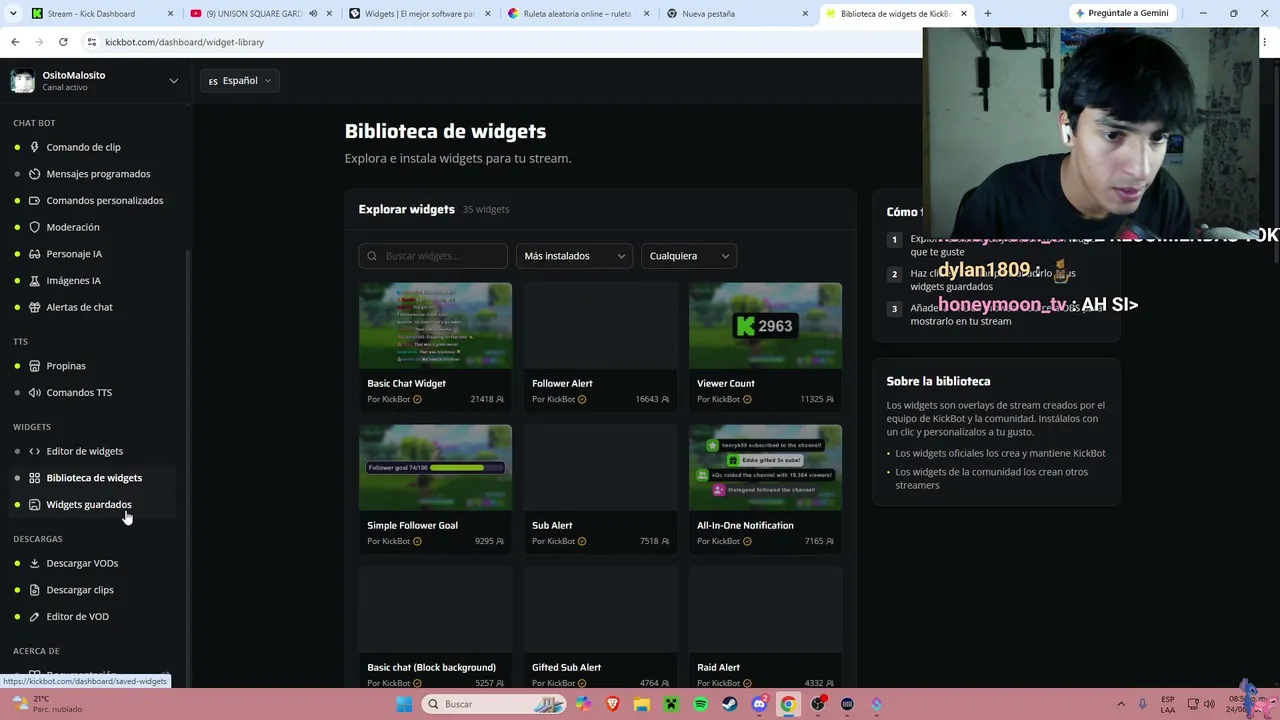
Task: Go to Comandos personalizados
Action: (104, 200)
